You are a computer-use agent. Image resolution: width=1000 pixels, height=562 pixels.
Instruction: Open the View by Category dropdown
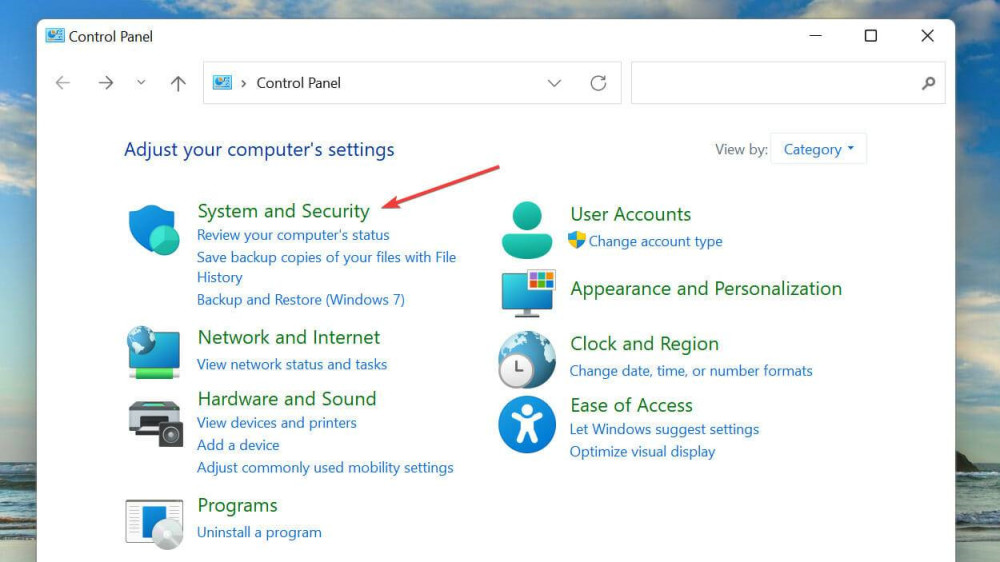point(819,149)
